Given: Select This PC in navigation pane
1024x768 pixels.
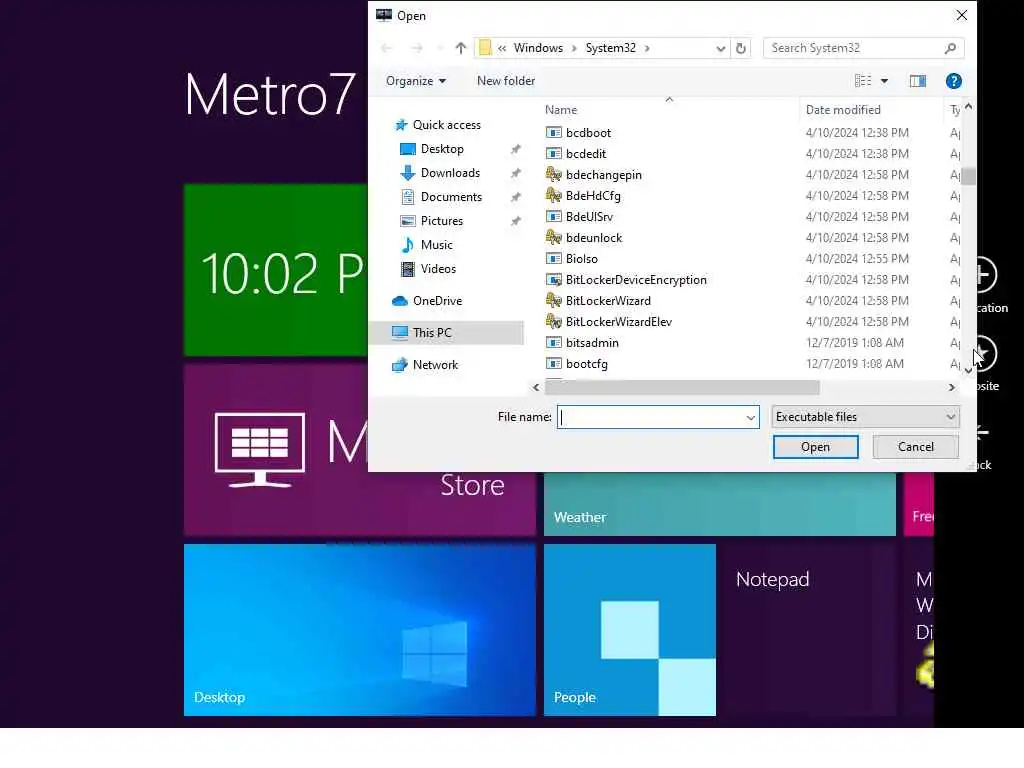Looking at the screenshot, I should (447, 332).
